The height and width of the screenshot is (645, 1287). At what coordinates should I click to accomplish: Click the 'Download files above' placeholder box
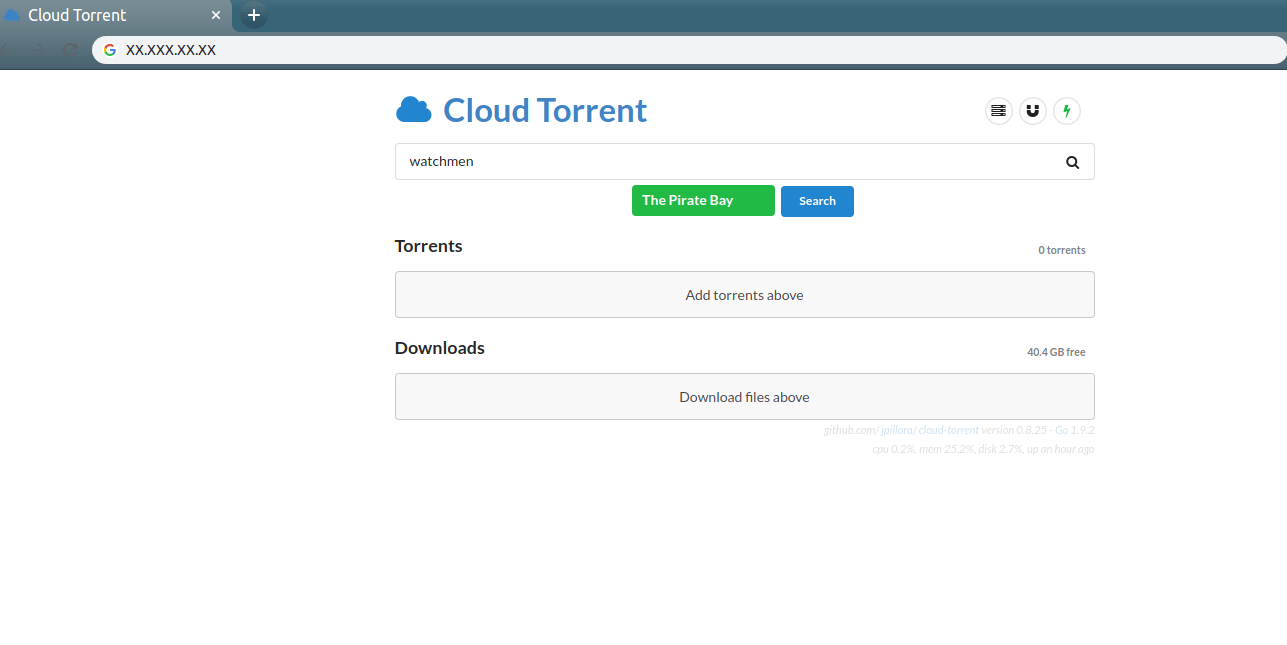pos(745,396)
